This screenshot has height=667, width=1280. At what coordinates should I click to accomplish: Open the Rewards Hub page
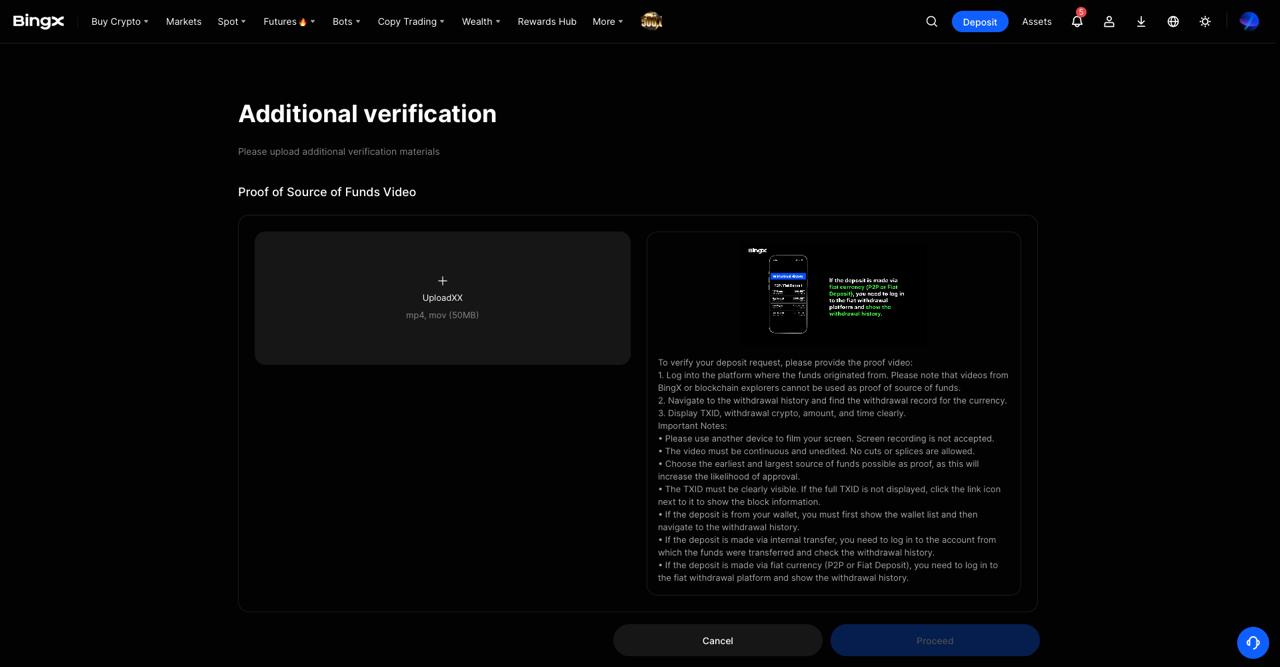click(547, 21)
